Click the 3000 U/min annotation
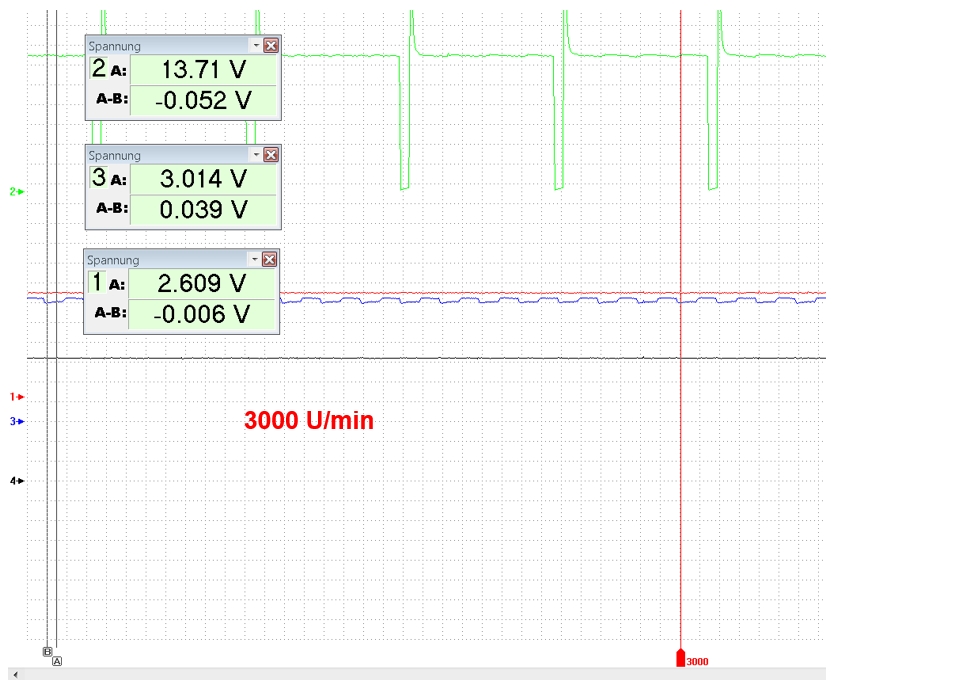 coord(309,421)
